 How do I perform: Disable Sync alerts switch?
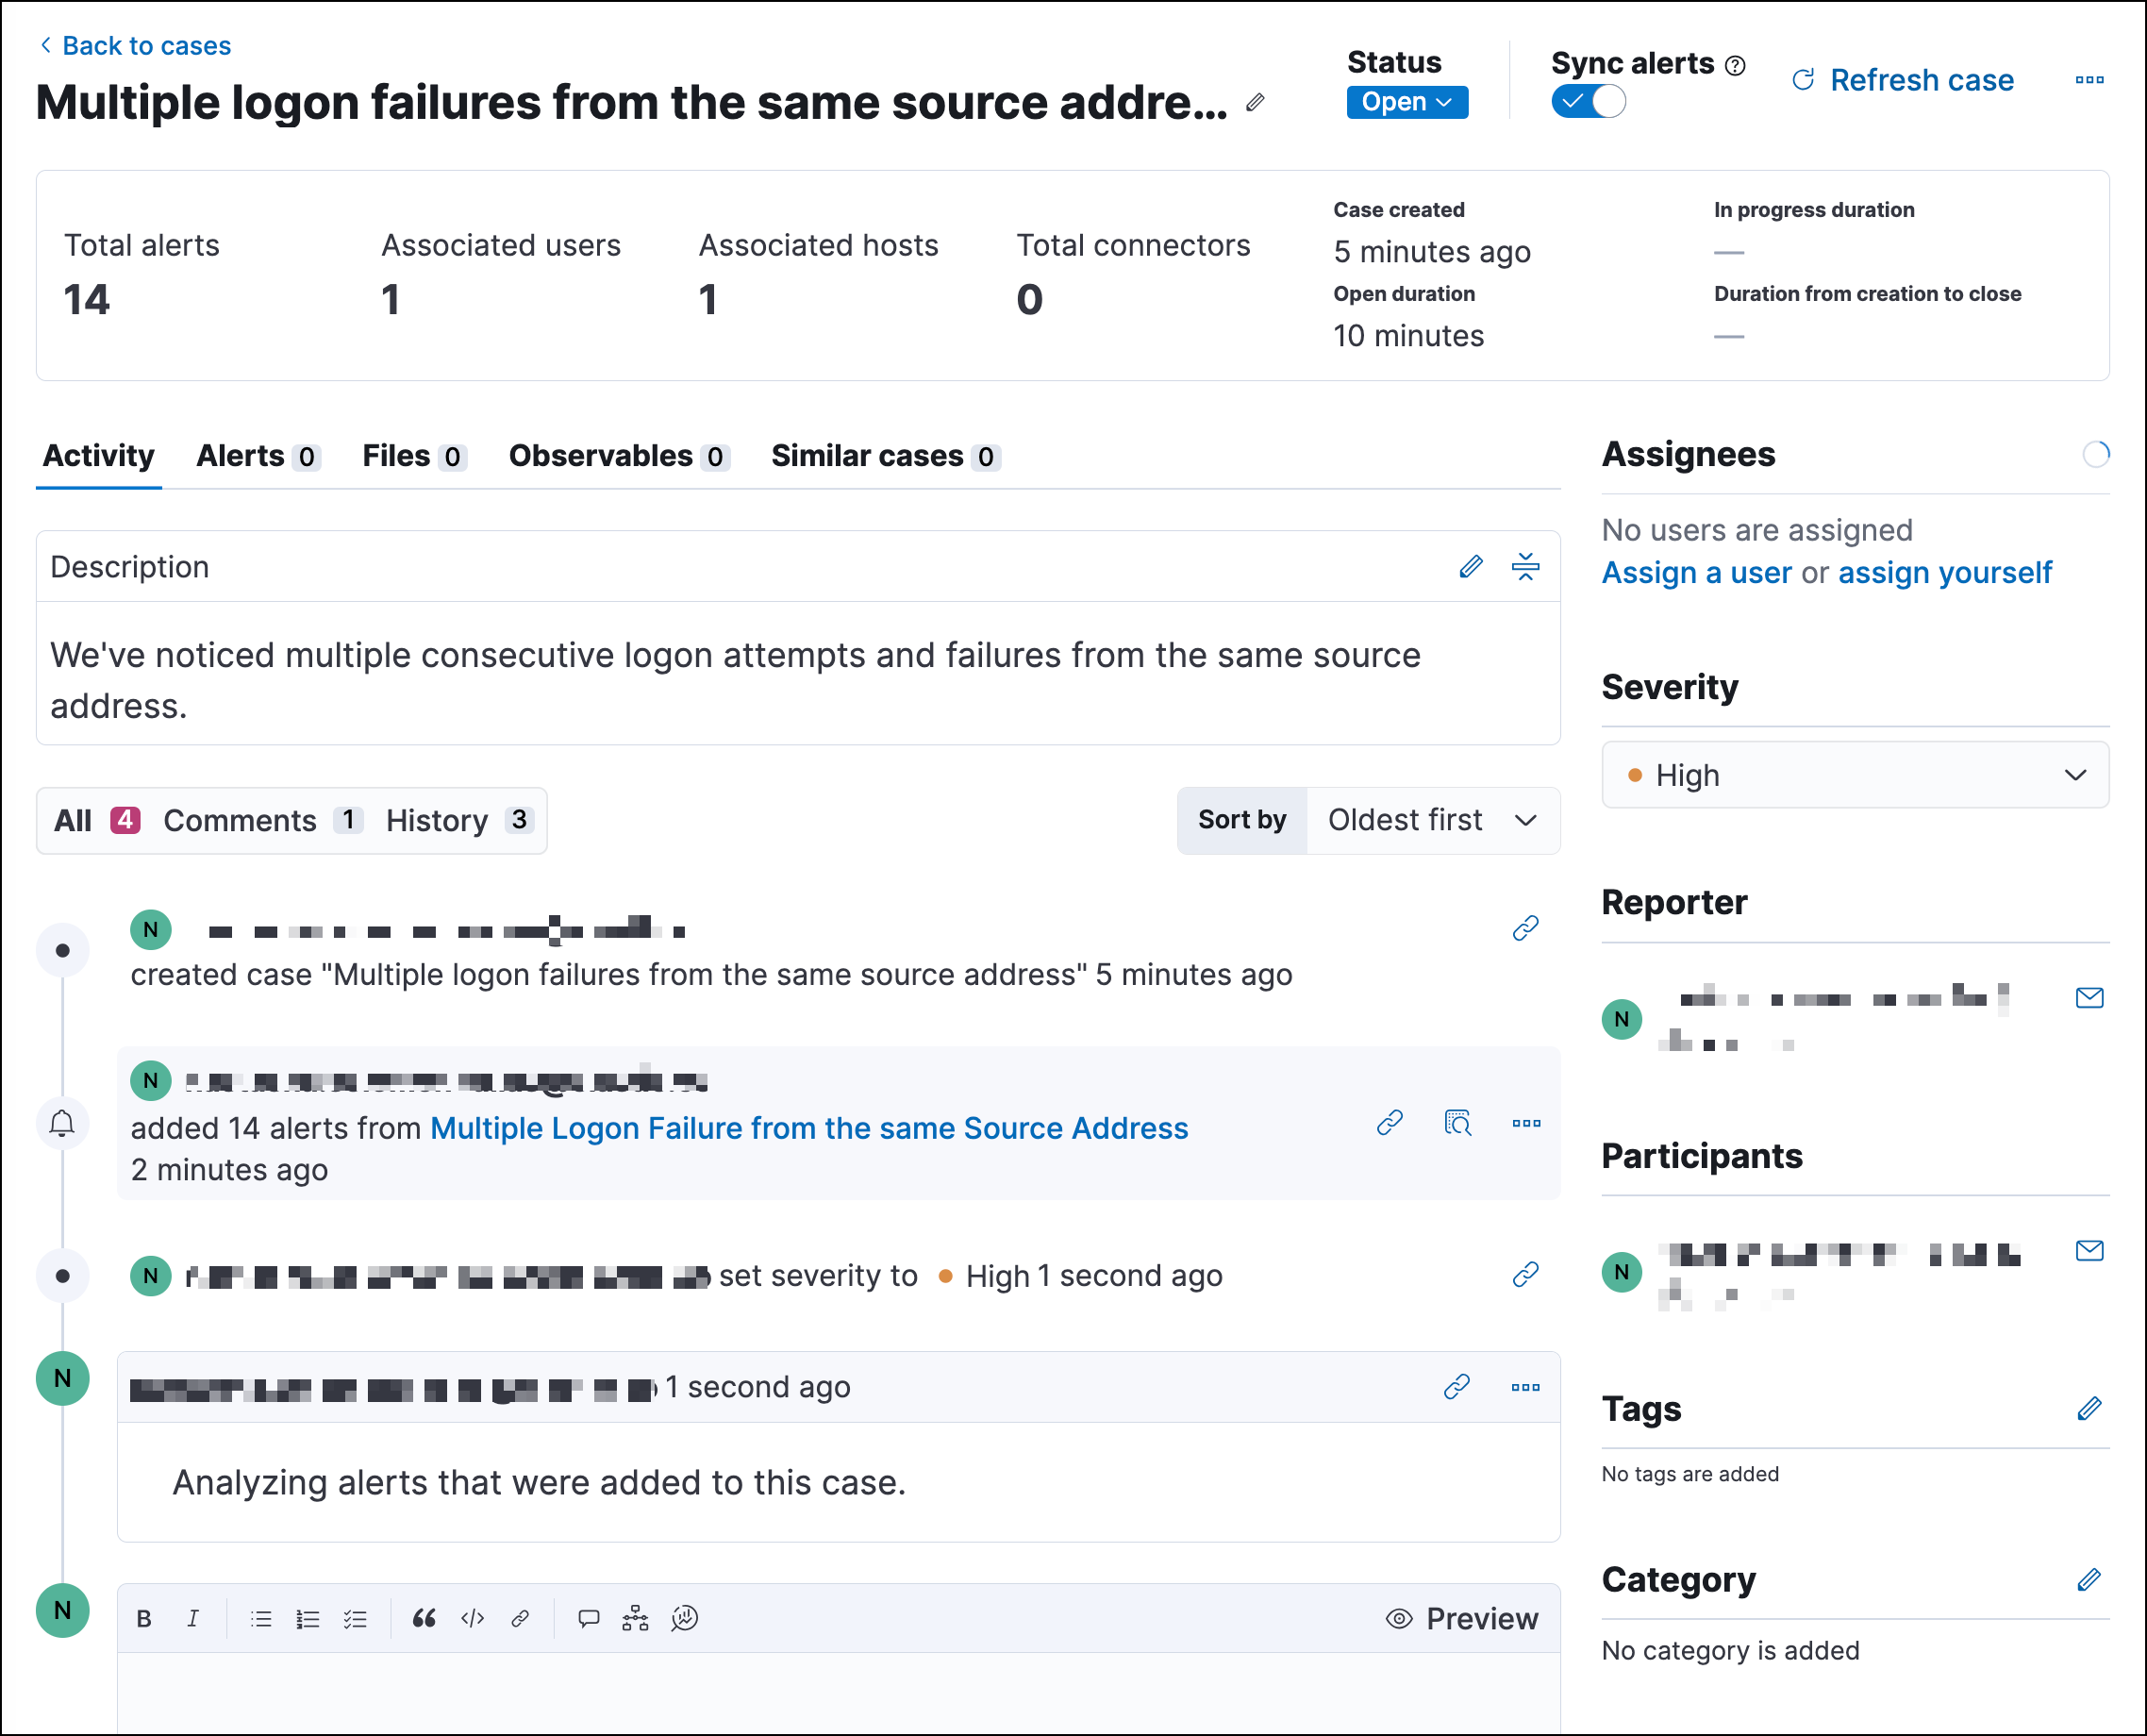coord(1588,102)
